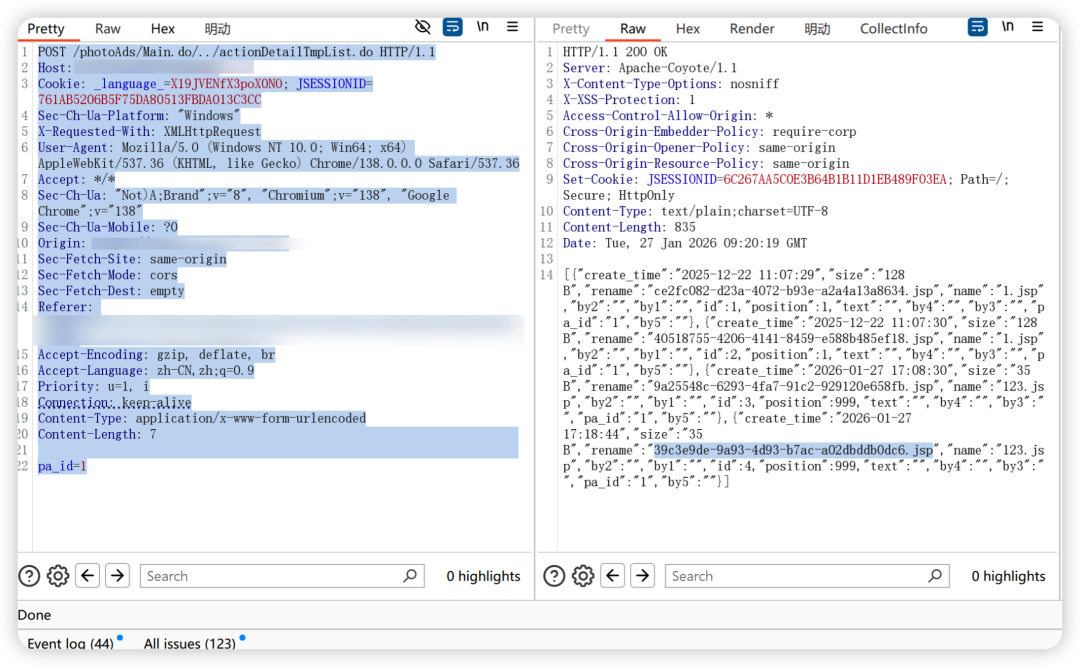The image size is (1080, 667).
Task: Open help icon below response panel
Action: click(x=554, y=576)
